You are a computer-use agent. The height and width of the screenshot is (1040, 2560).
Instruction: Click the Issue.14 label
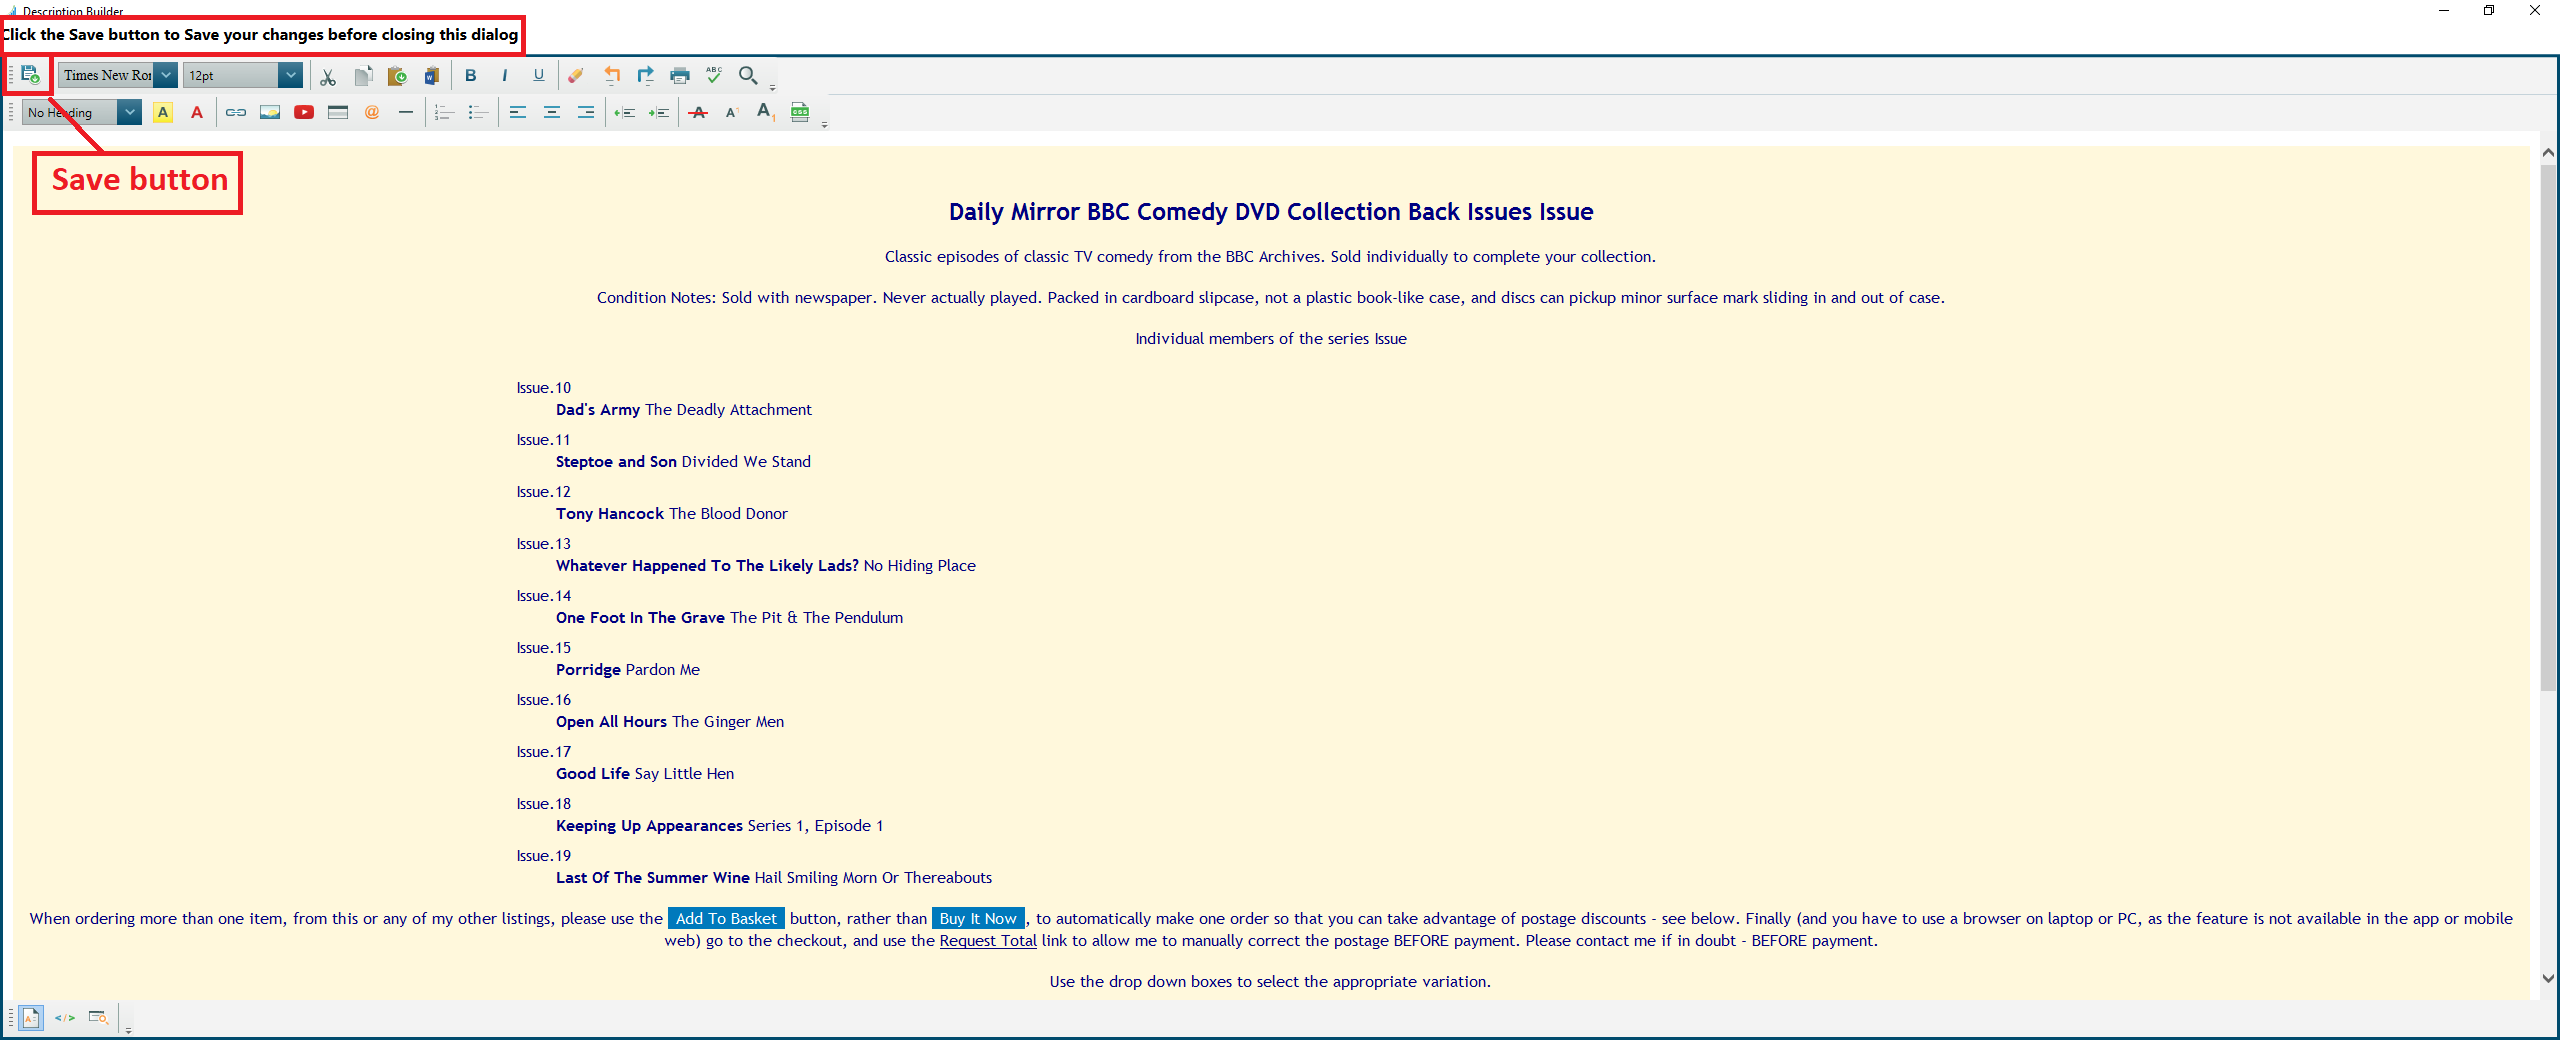coord(543,596)
